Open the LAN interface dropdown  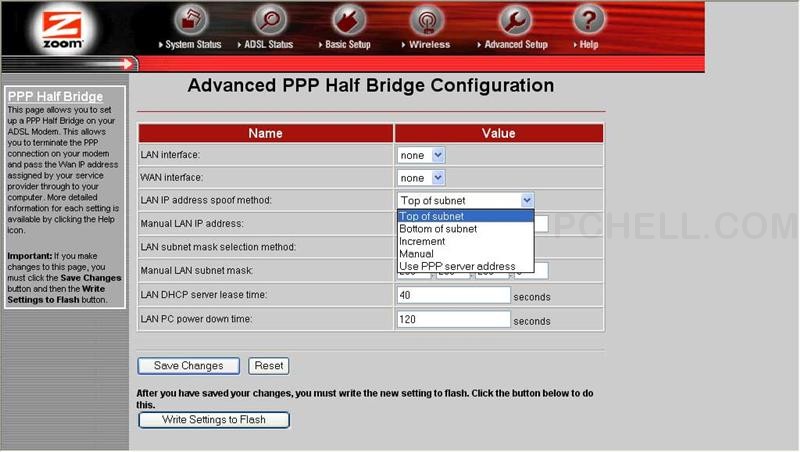[421, 155]
